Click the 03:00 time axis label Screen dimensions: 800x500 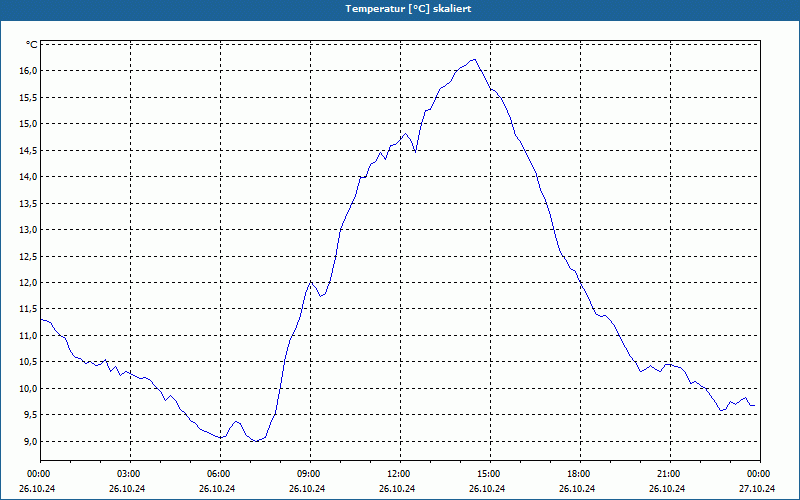(131, 474)
